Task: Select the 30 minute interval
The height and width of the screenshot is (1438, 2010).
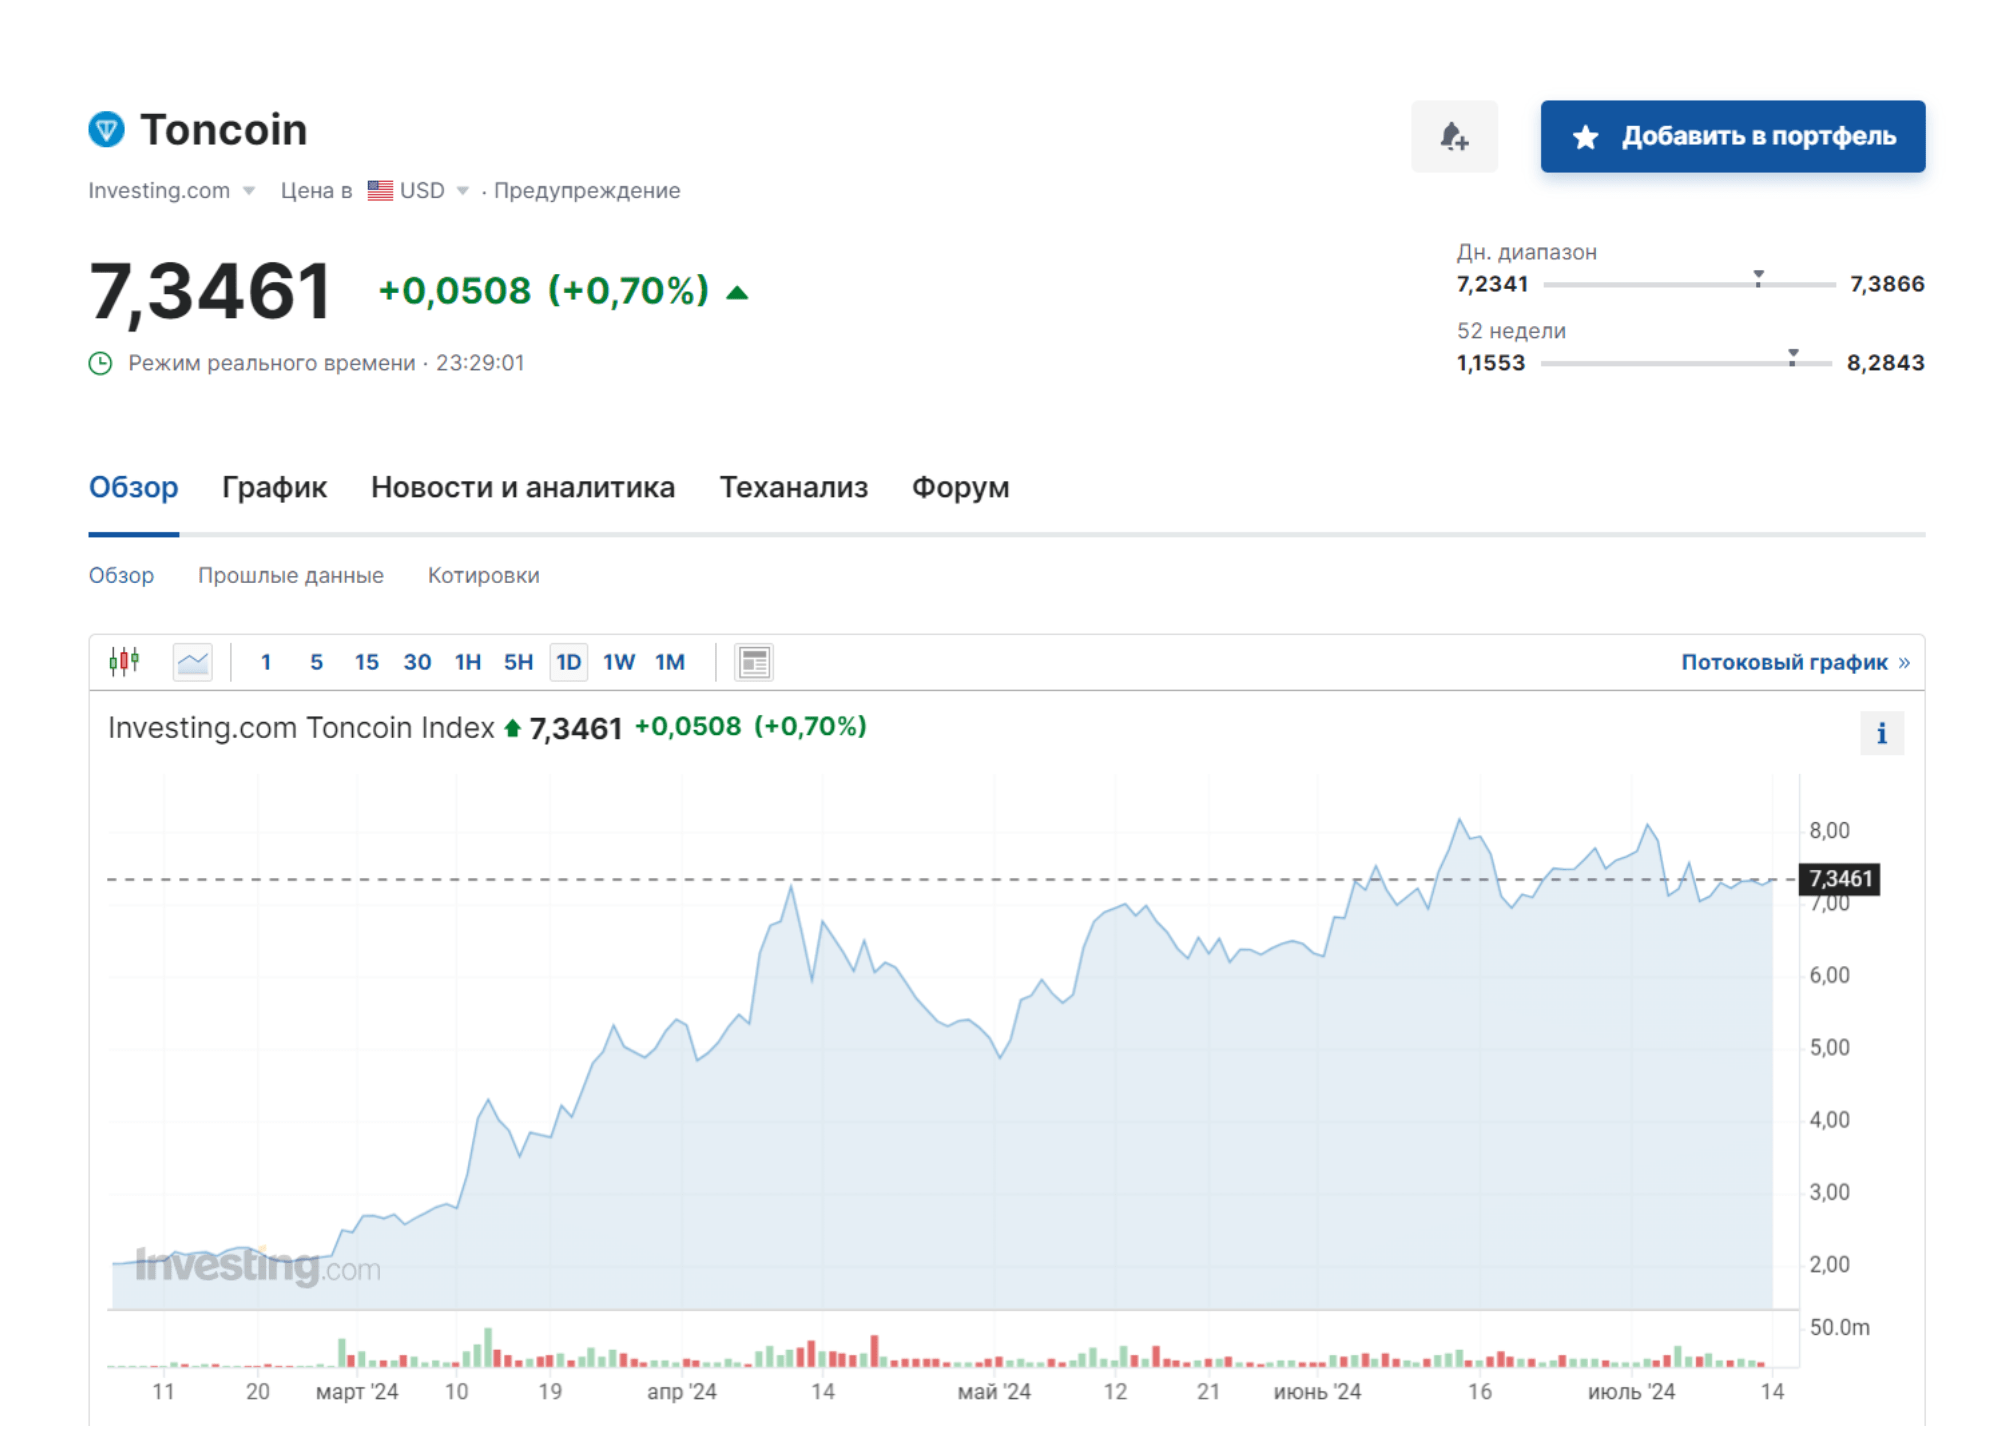Action: pyautogui.click(x=417, y=661)
